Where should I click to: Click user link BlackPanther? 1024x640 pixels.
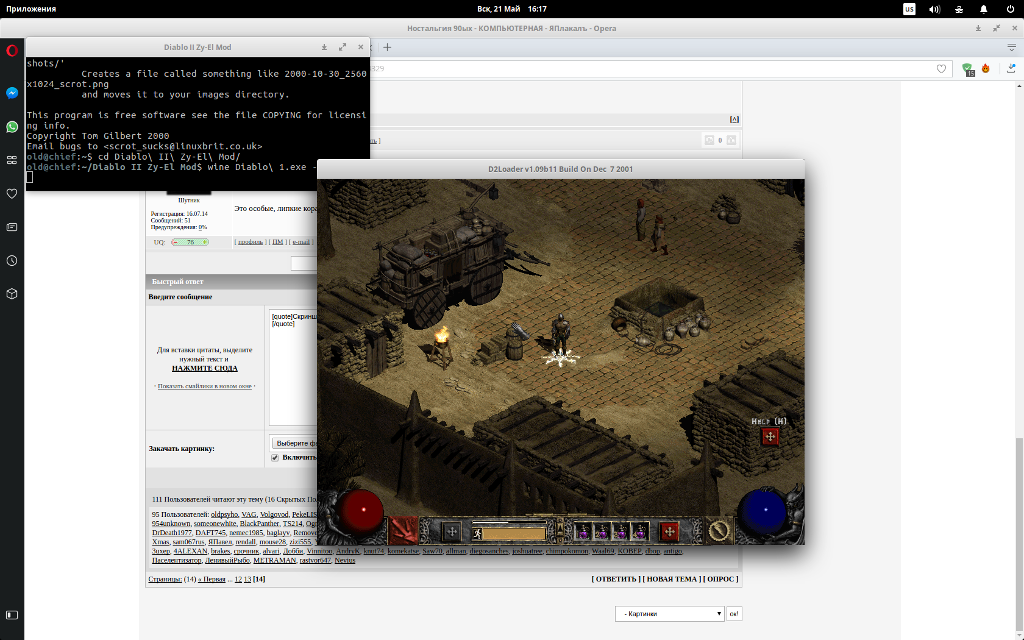(x=259, y=524)
